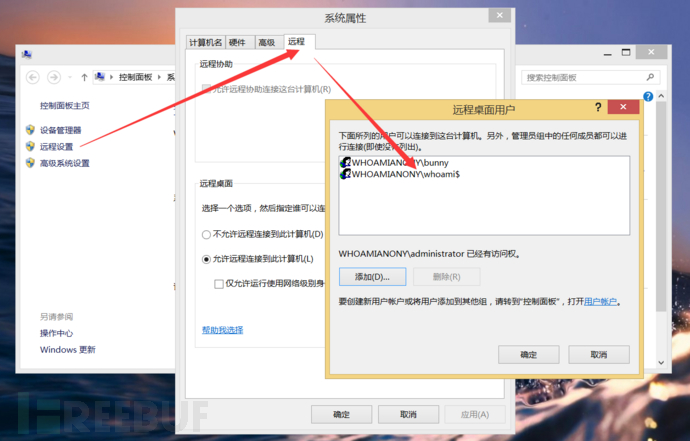Switch to the 计算机名 tab

(206, 42)
